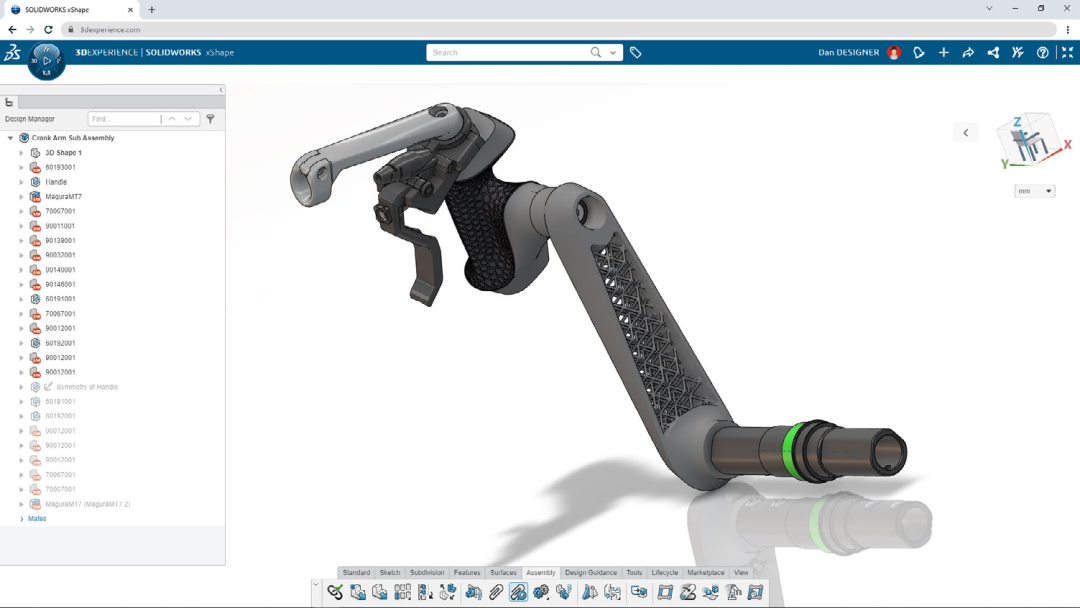Switch to the Sketch tab
1080x608 pixels.
[x=389, y=573]
